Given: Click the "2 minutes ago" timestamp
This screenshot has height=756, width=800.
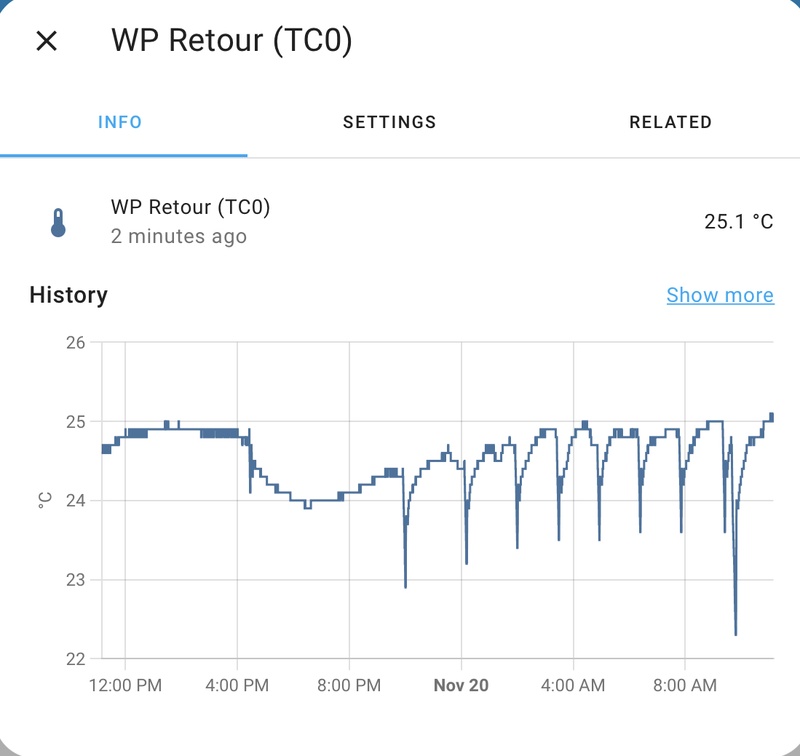Looking at the screenshot, I should pos(178,237).
